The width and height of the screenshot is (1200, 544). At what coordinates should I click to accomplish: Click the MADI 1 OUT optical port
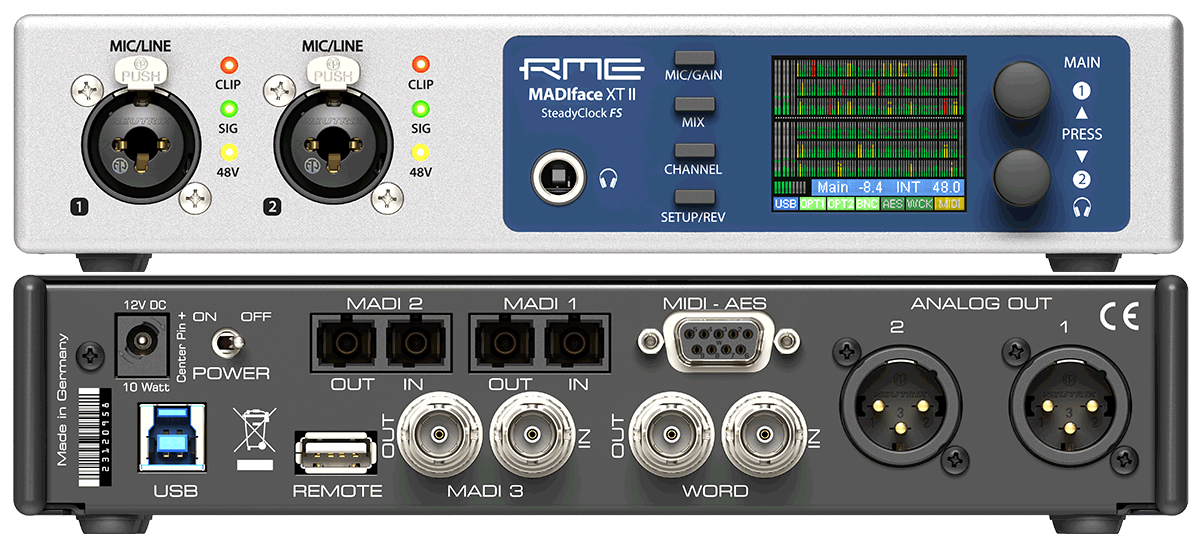pyautogui.click(x=509, y=345)
